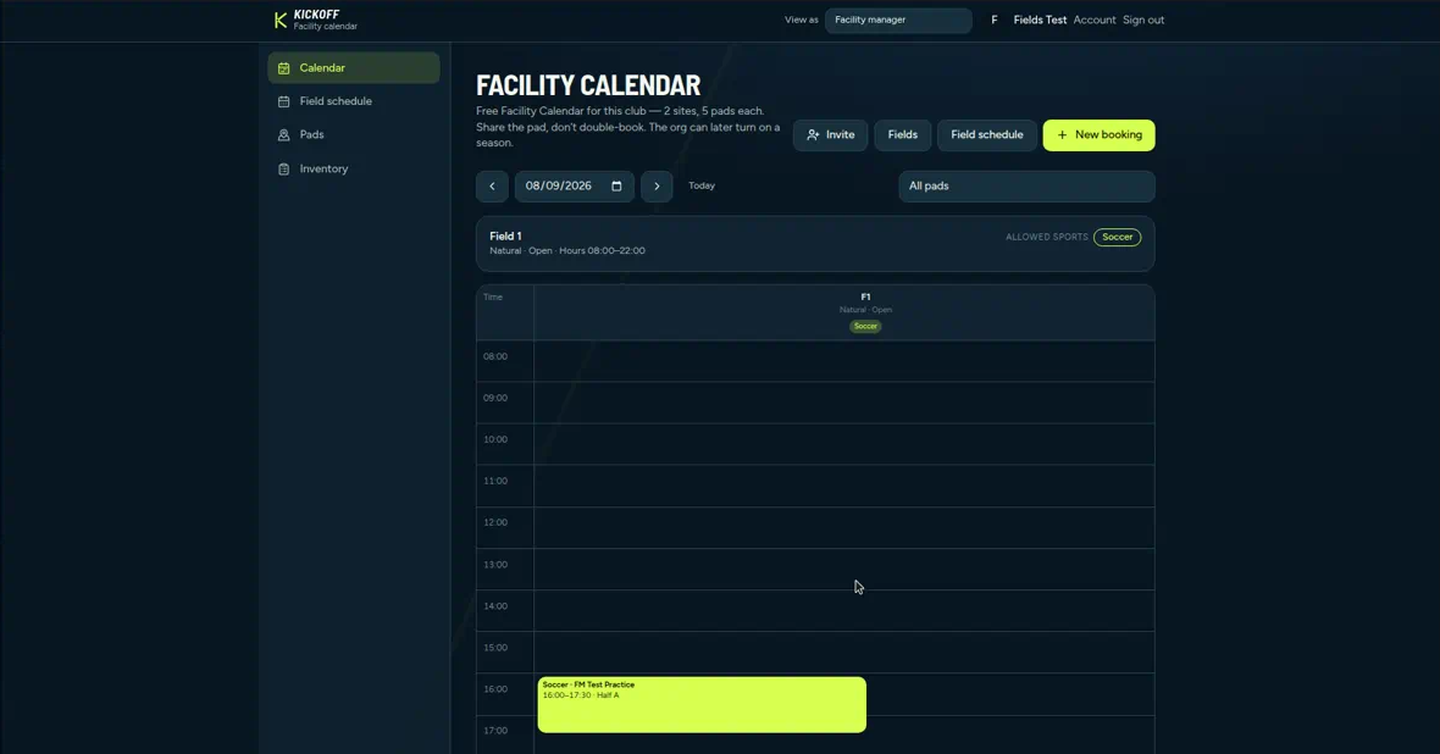Screen dimensions: 1440x754
Task: Click the plus icon on New booking
Action: [1062, 135]
